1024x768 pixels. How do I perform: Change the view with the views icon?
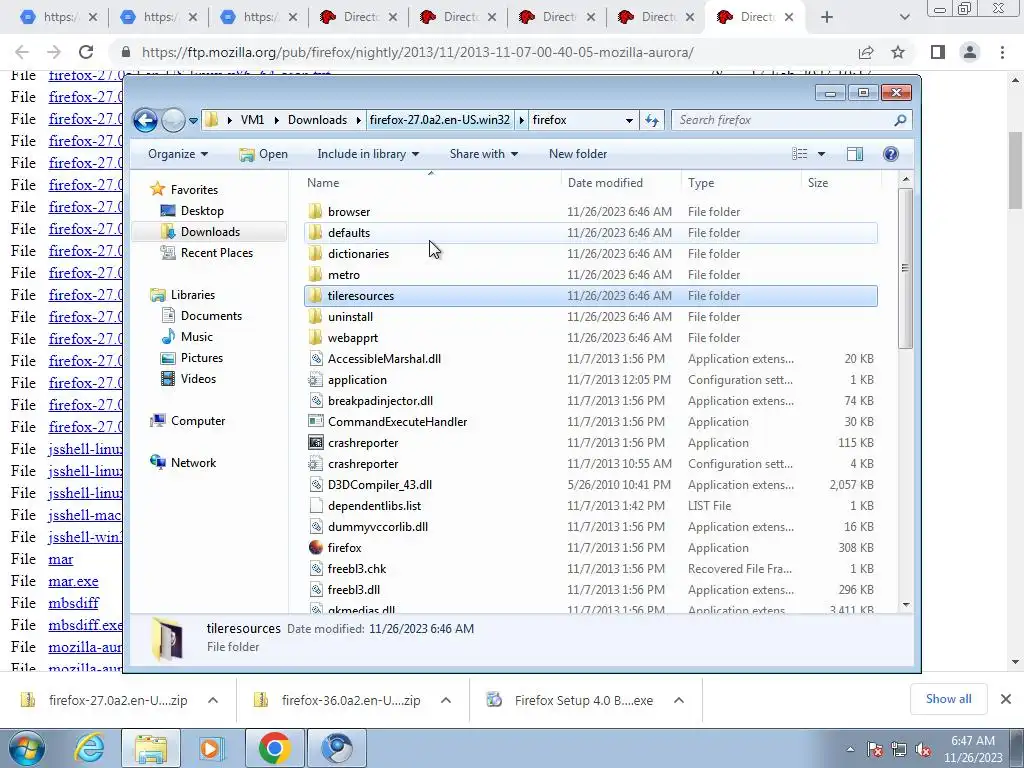coord(800,154)
